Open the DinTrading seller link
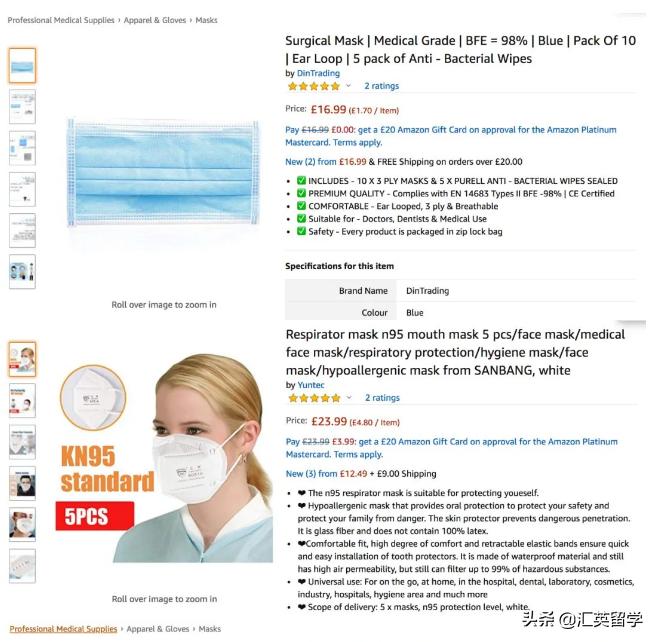Viewport: 657px width, 642px height. coord(318,73)
